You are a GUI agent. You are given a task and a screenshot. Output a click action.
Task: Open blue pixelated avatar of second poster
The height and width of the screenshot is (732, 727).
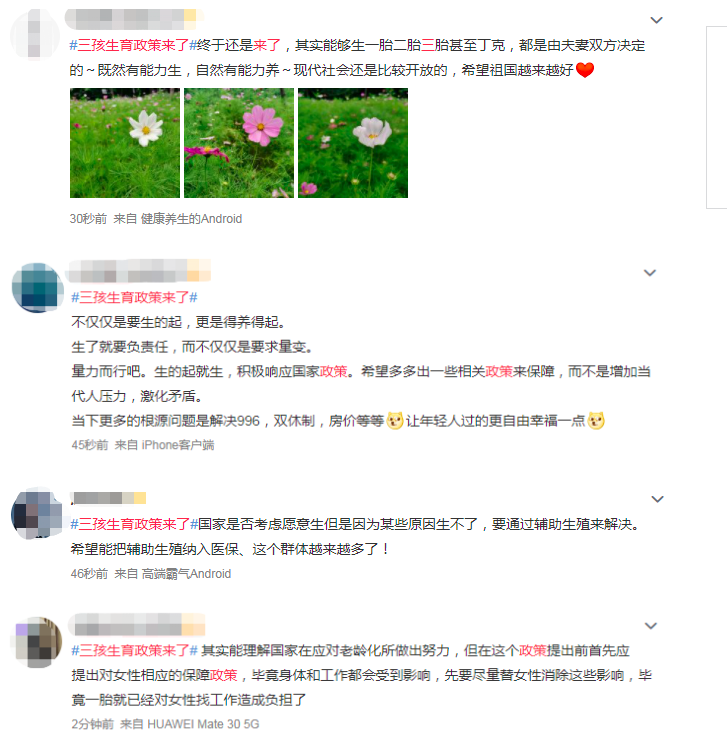click(x=37, y=288)
